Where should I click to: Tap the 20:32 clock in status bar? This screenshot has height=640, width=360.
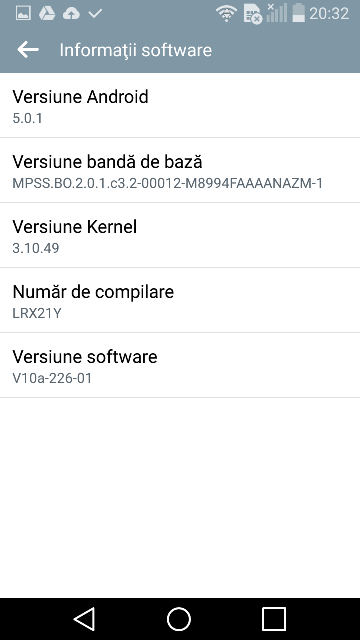coord(329,13)
